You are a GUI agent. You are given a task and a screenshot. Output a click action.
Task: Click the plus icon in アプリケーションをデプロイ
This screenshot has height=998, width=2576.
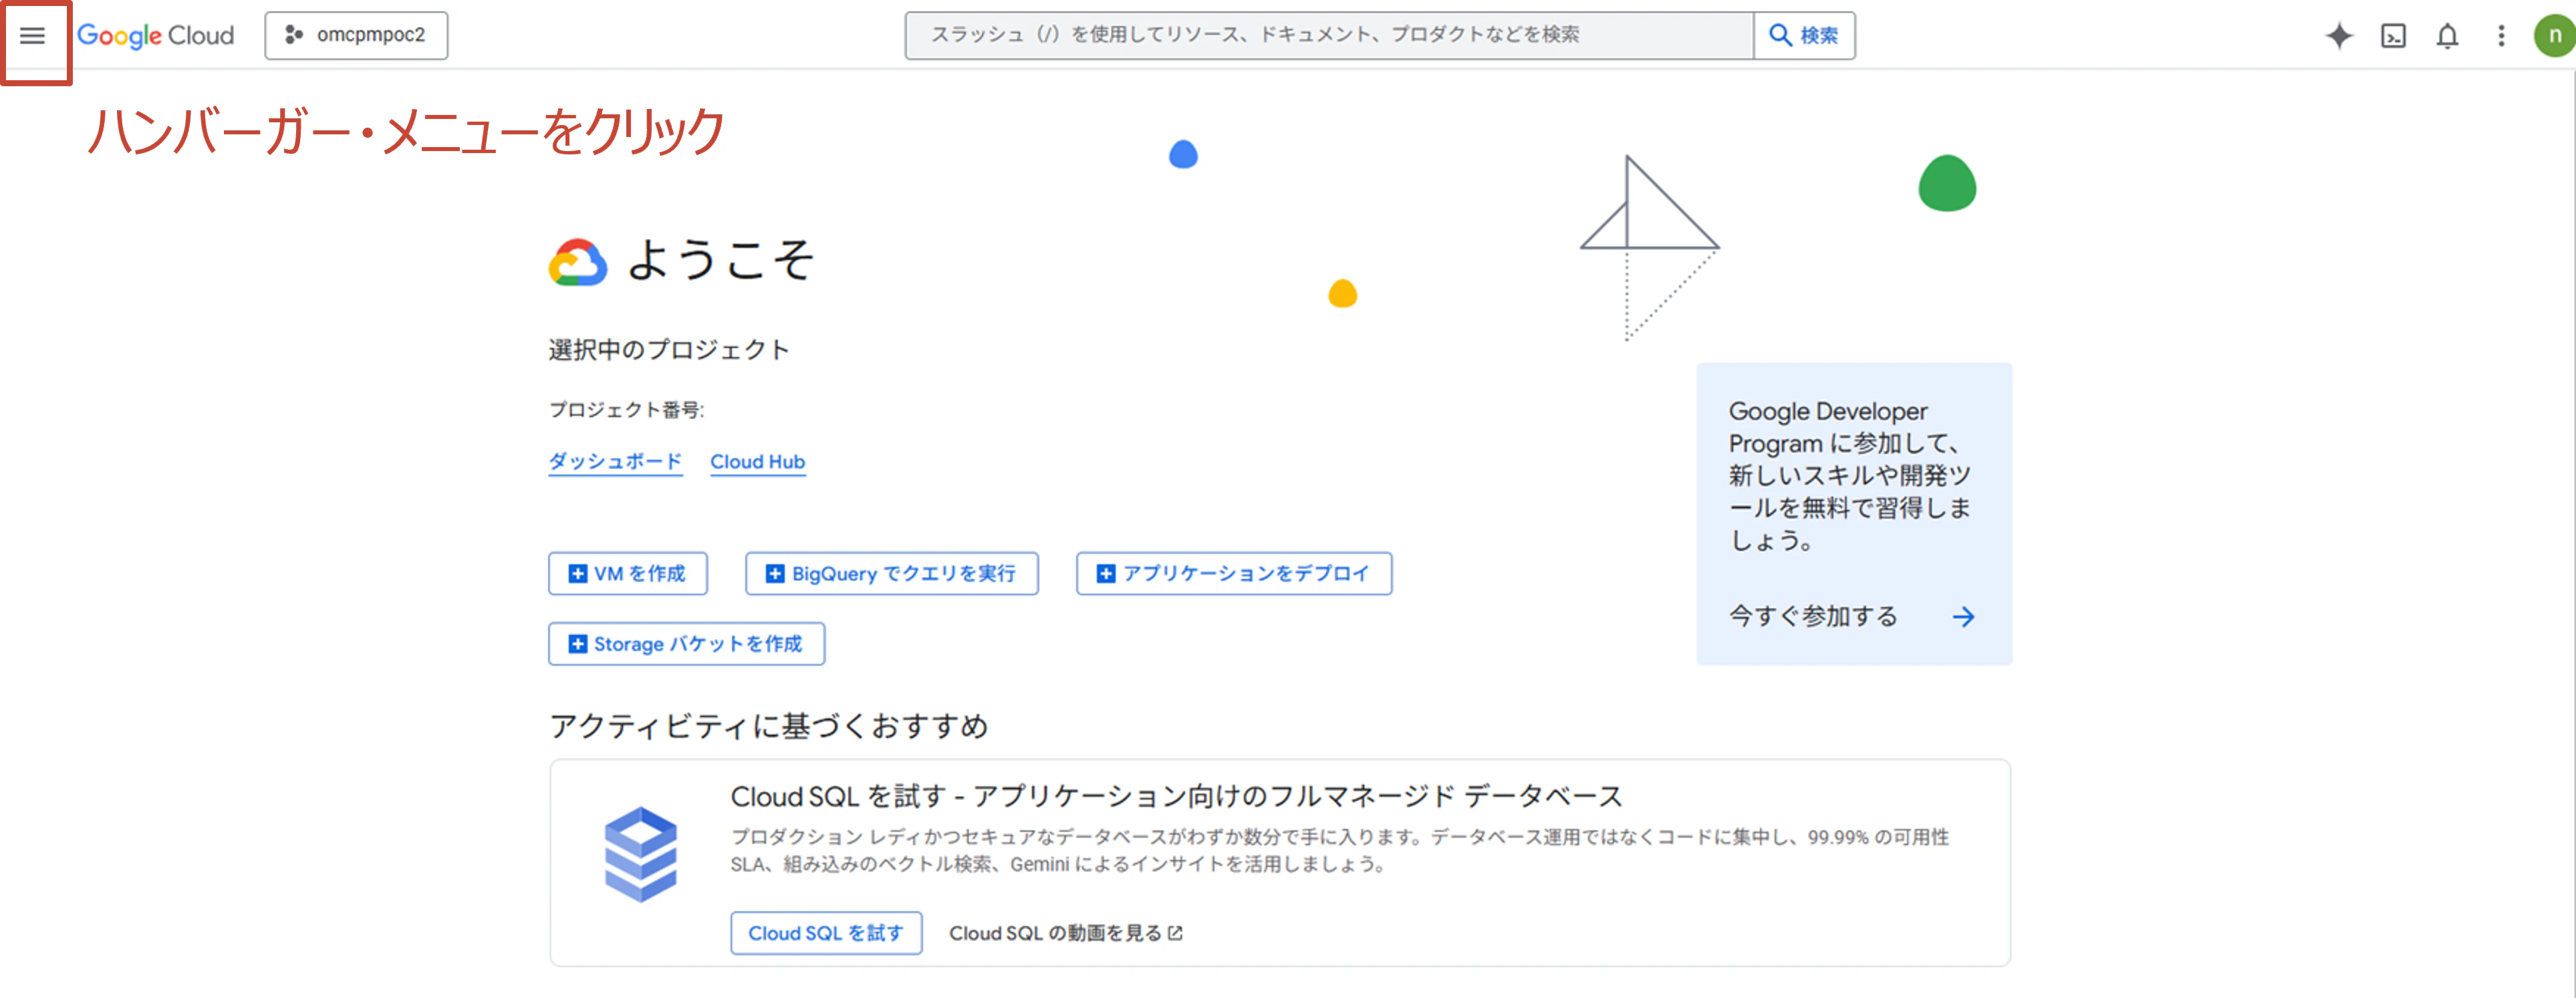coord(1105,573)
